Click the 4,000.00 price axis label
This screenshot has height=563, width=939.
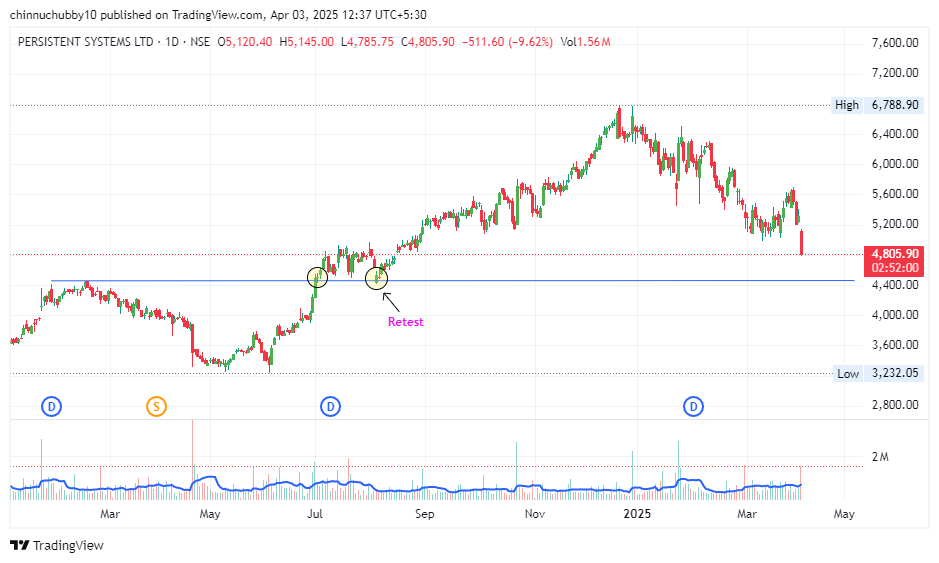pyautogui.click(x=895, y=314)
